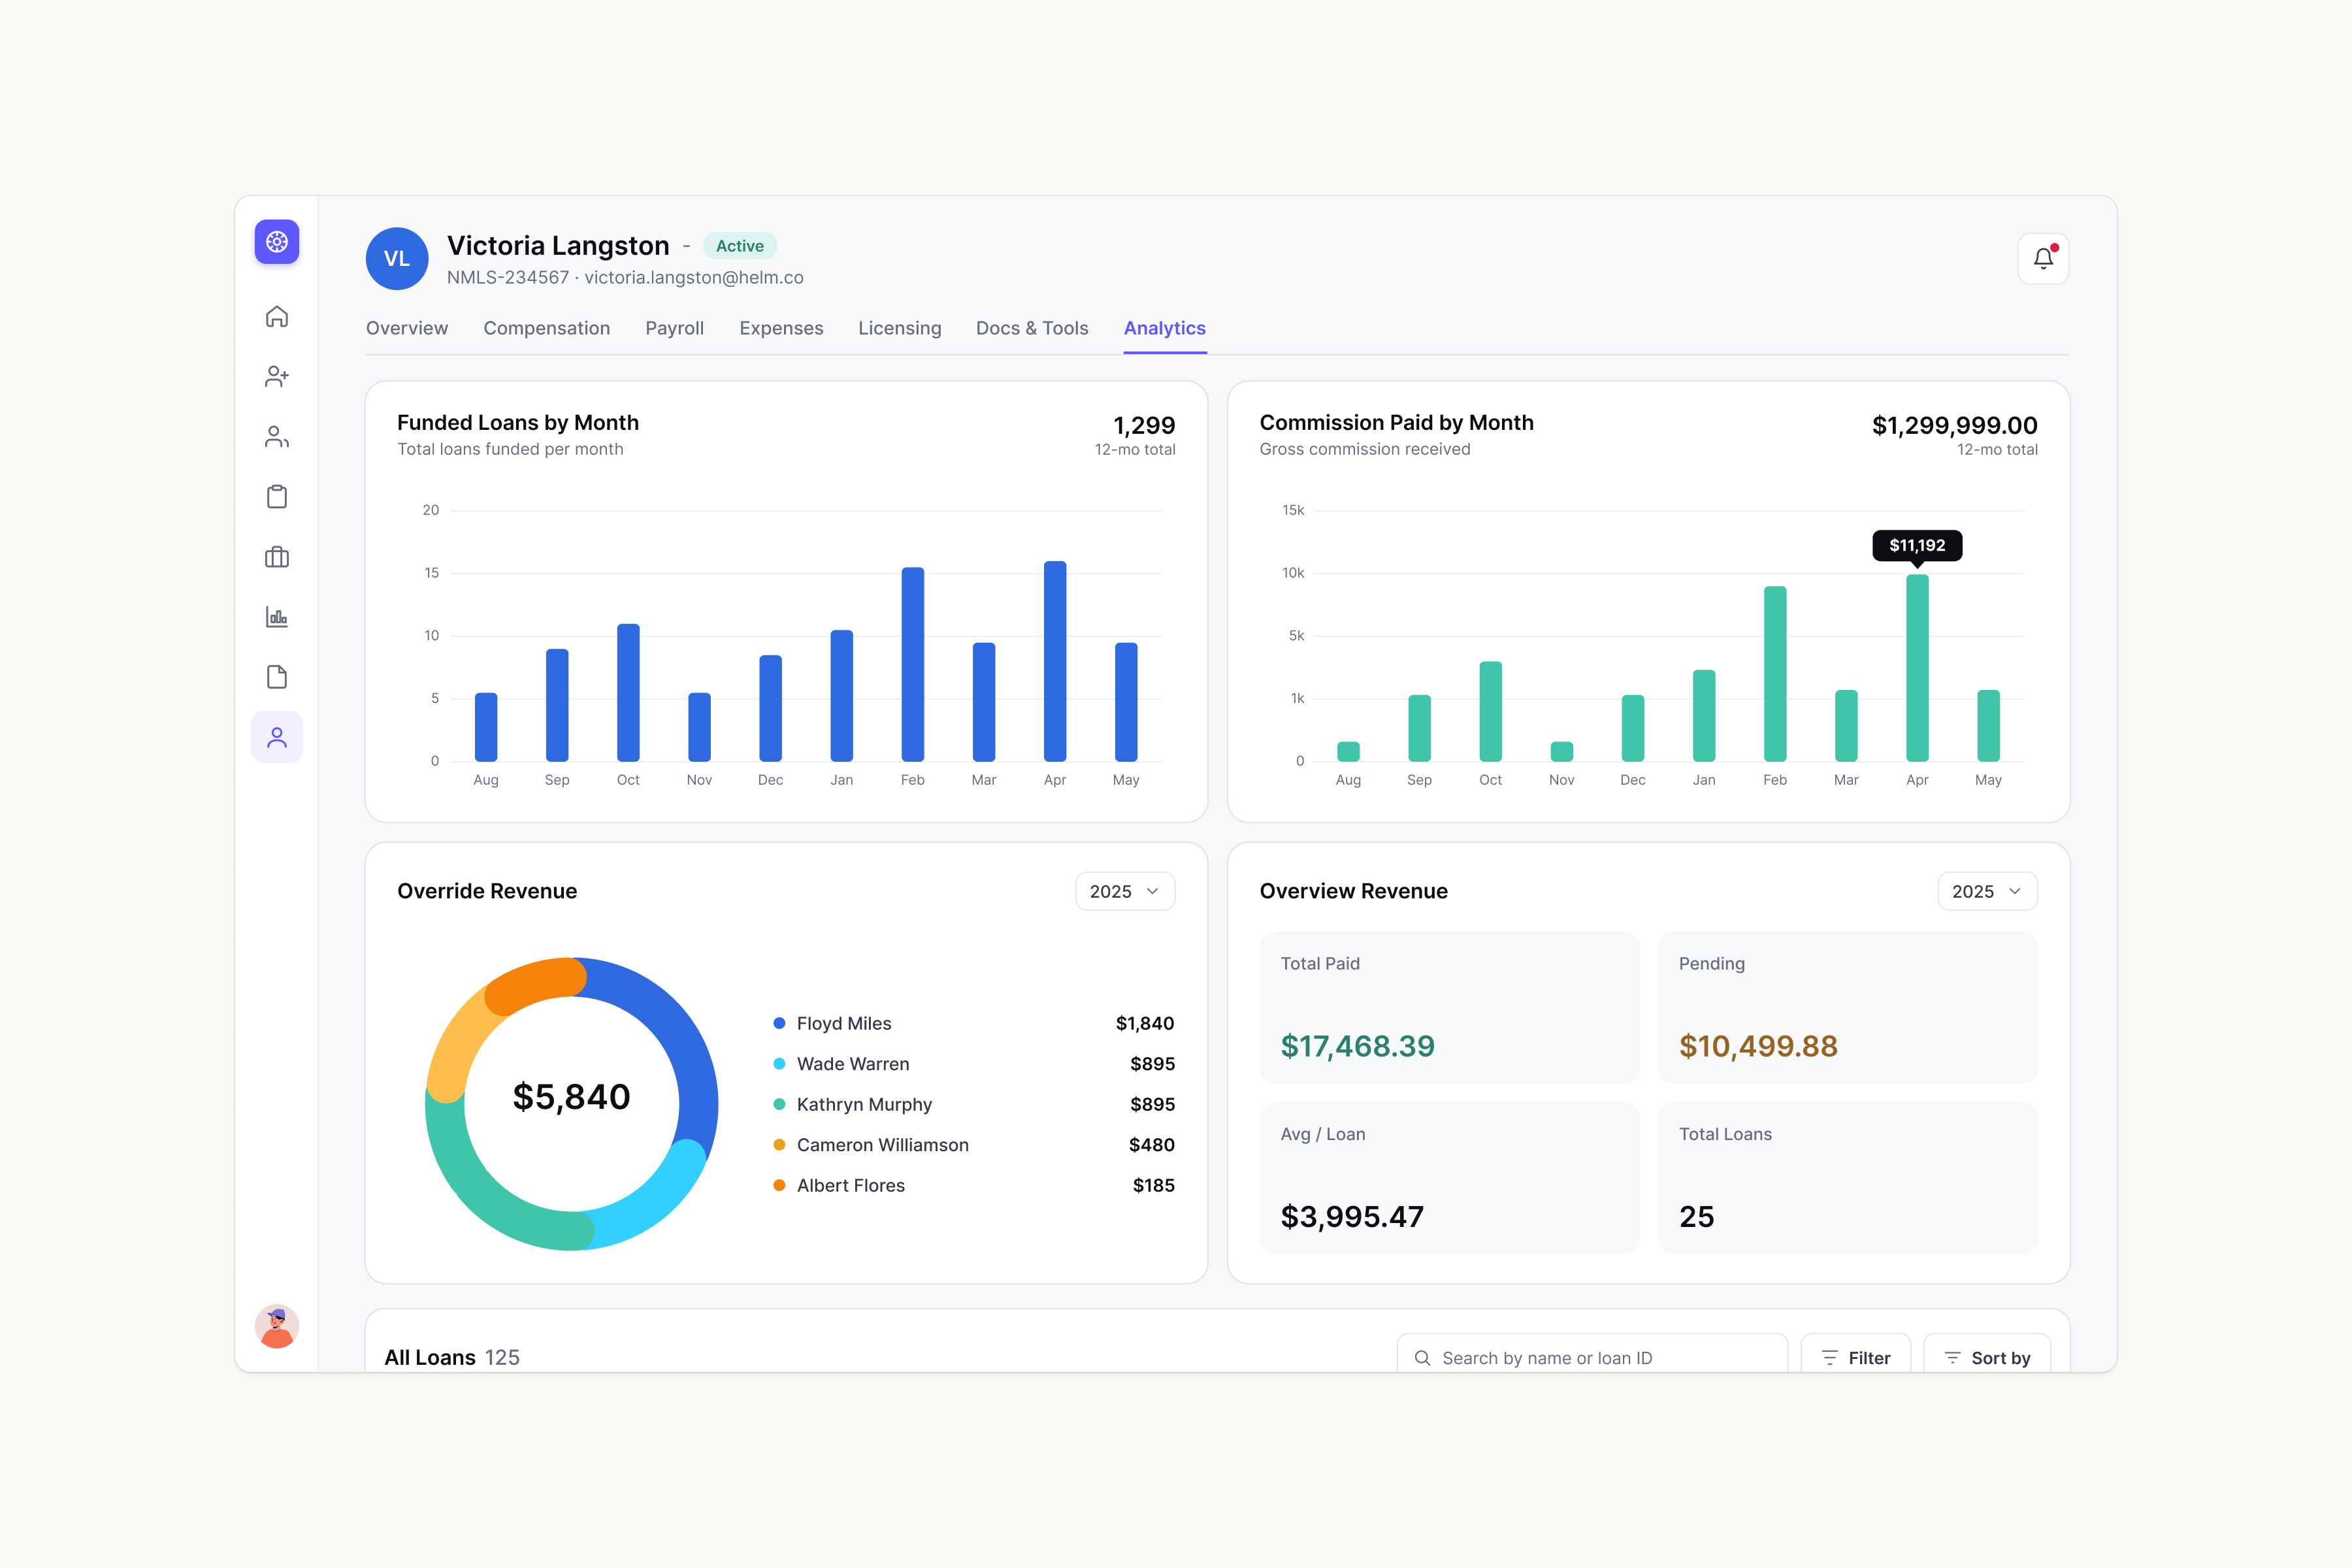Open the Home sidebar icon
2352x1568 pixels.
point(277,317)
